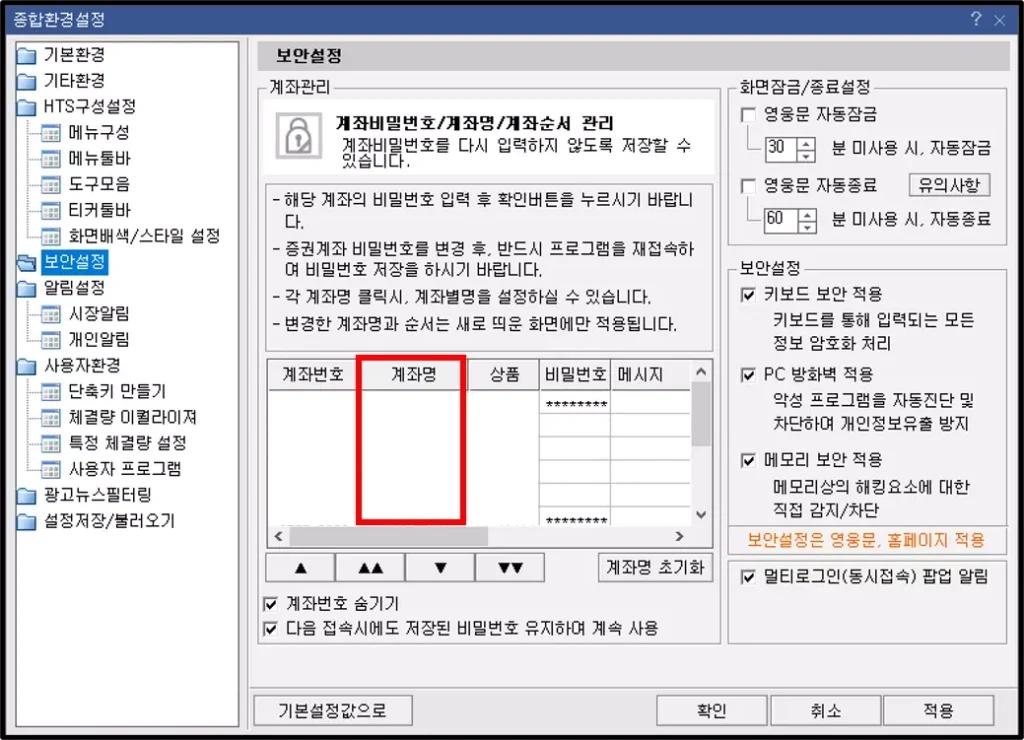1024x740 pixels.
Task: Toggle 다음 접속시에도 저장된 비밀번호 유지 checkbox
Action: coord(270,629)
